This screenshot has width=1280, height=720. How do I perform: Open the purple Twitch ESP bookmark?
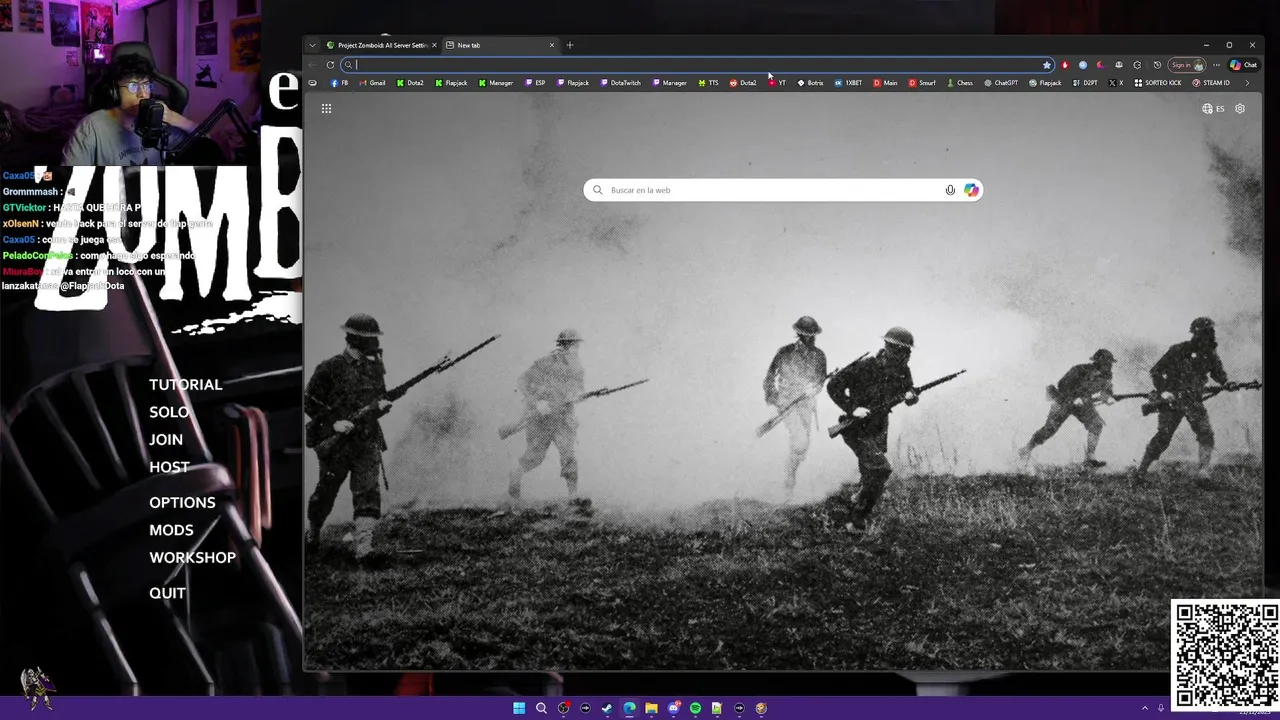point(535,83)
